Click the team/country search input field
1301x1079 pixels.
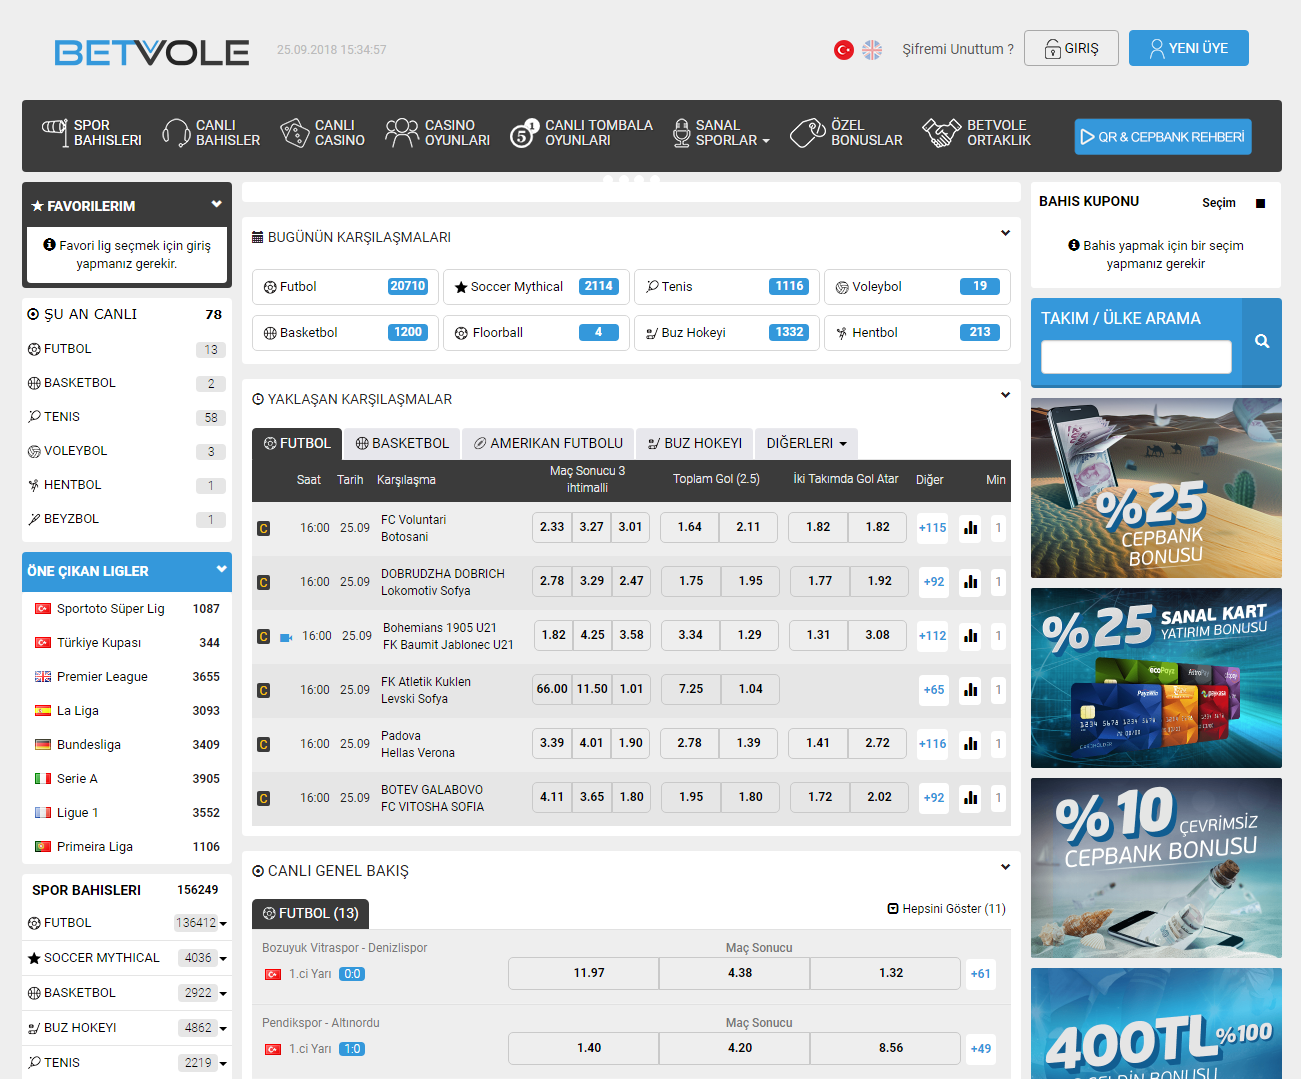pos(1136,357)
